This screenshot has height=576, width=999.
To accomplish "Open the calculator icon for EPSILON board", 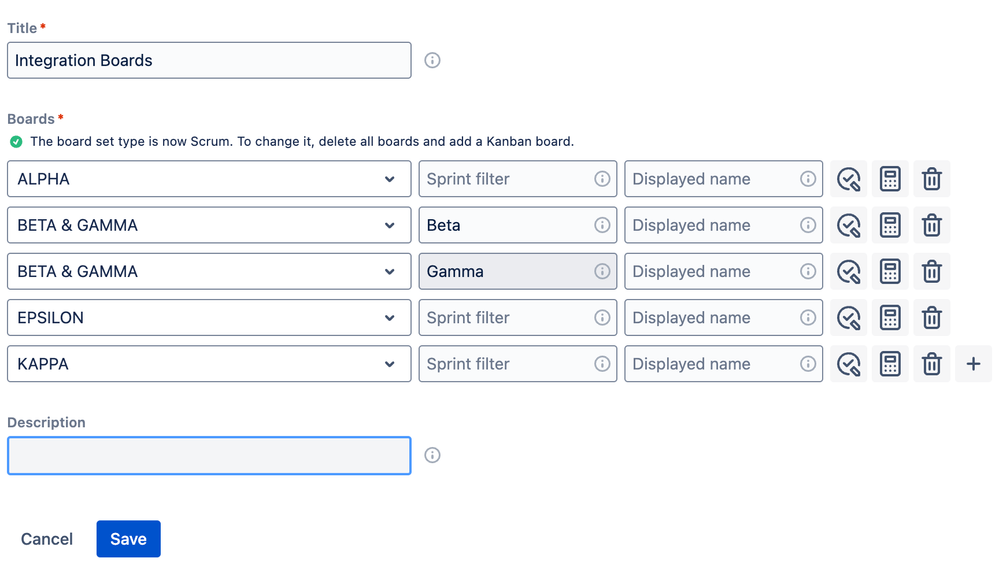I will (x=890, y=318).
